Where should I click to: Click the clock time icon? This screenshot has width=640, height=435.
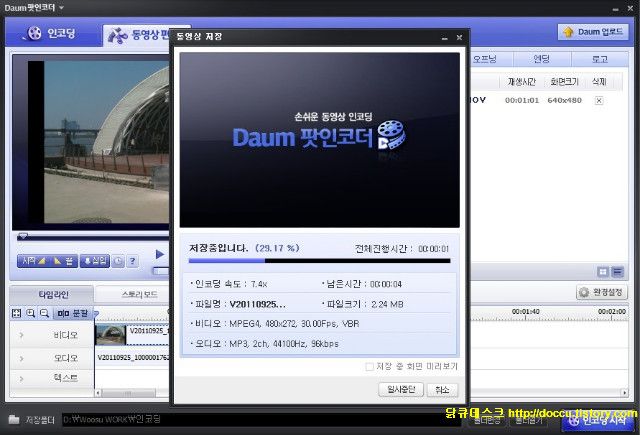coord(118,261)
